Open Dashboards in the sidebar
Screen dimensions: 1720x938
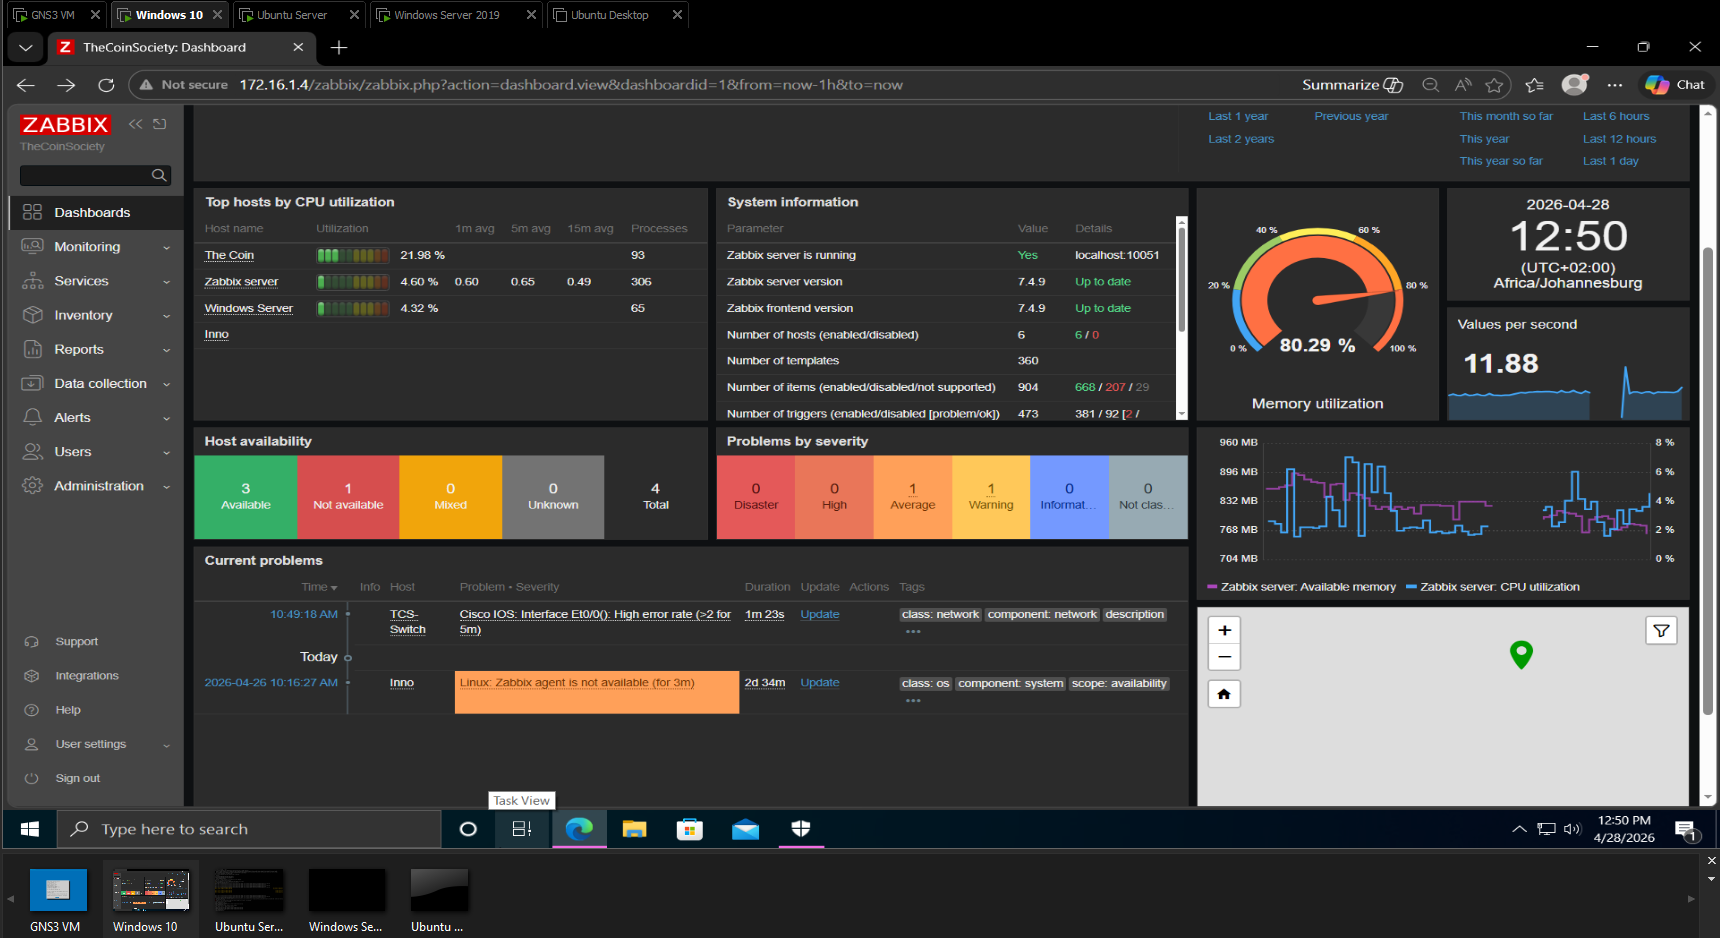click(x=92, y=212)
